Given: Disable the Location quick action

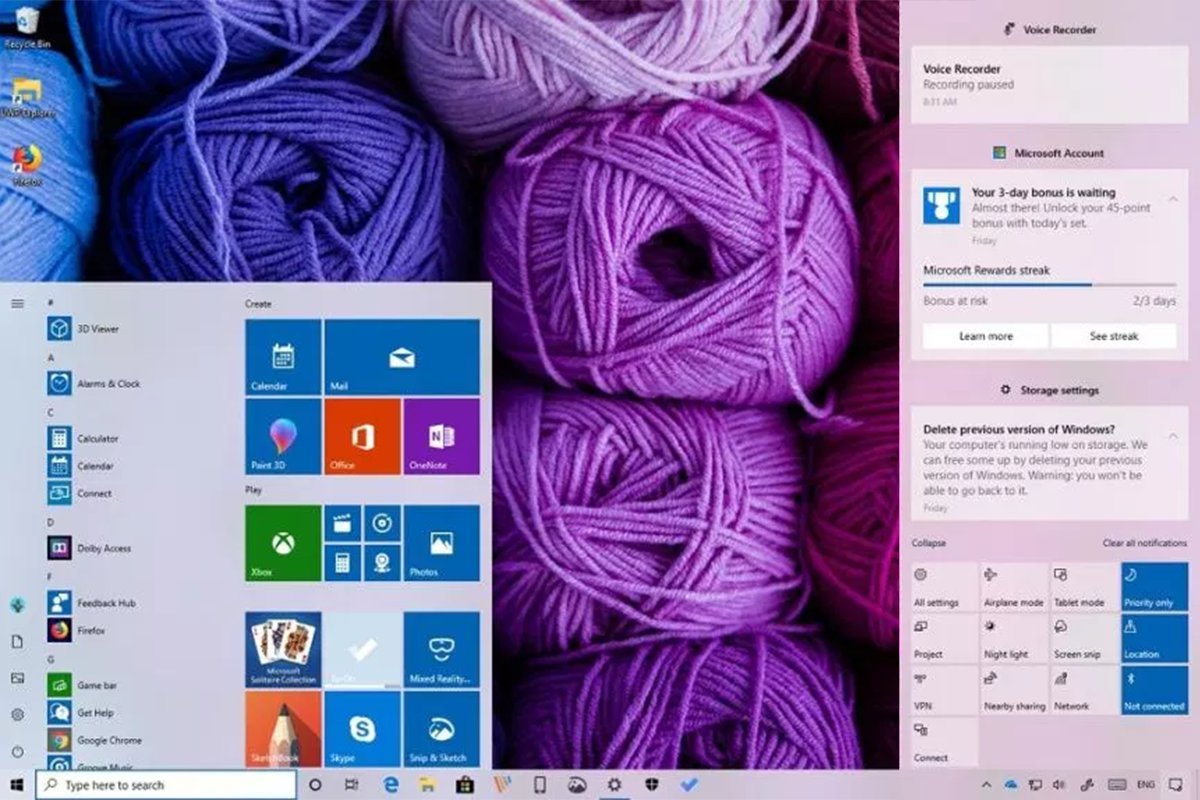Looking at the screenshot, I should [x=1154, y=639].
